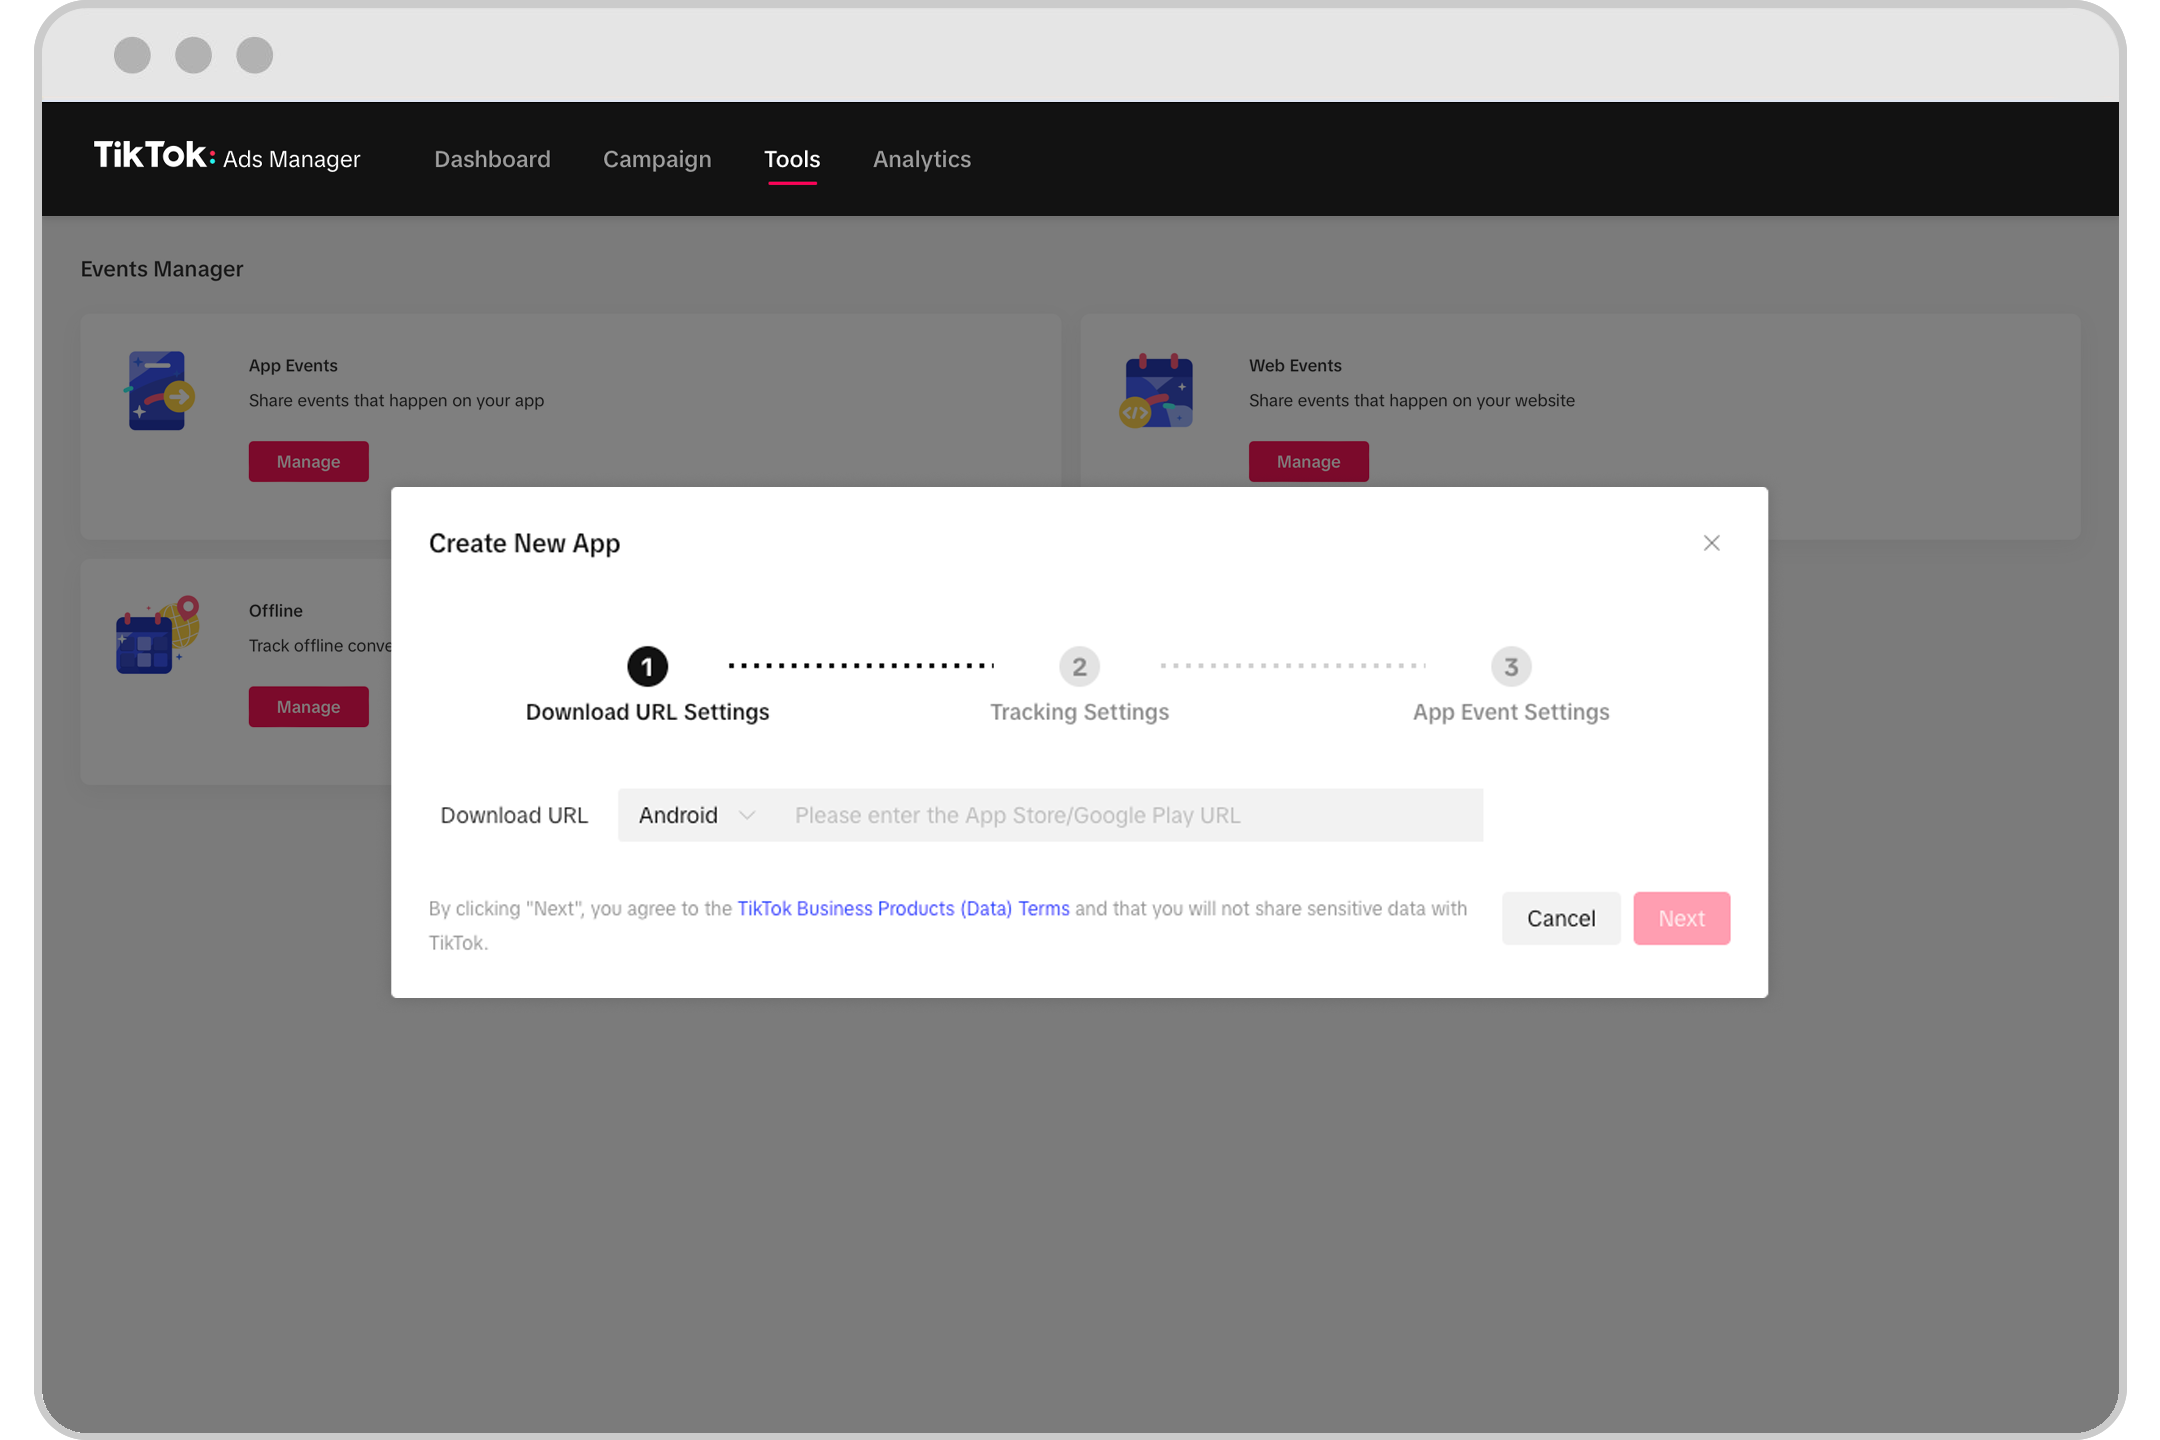Click the close dialog X button
2160x1440 pixels.
(x=1712, y=542)
